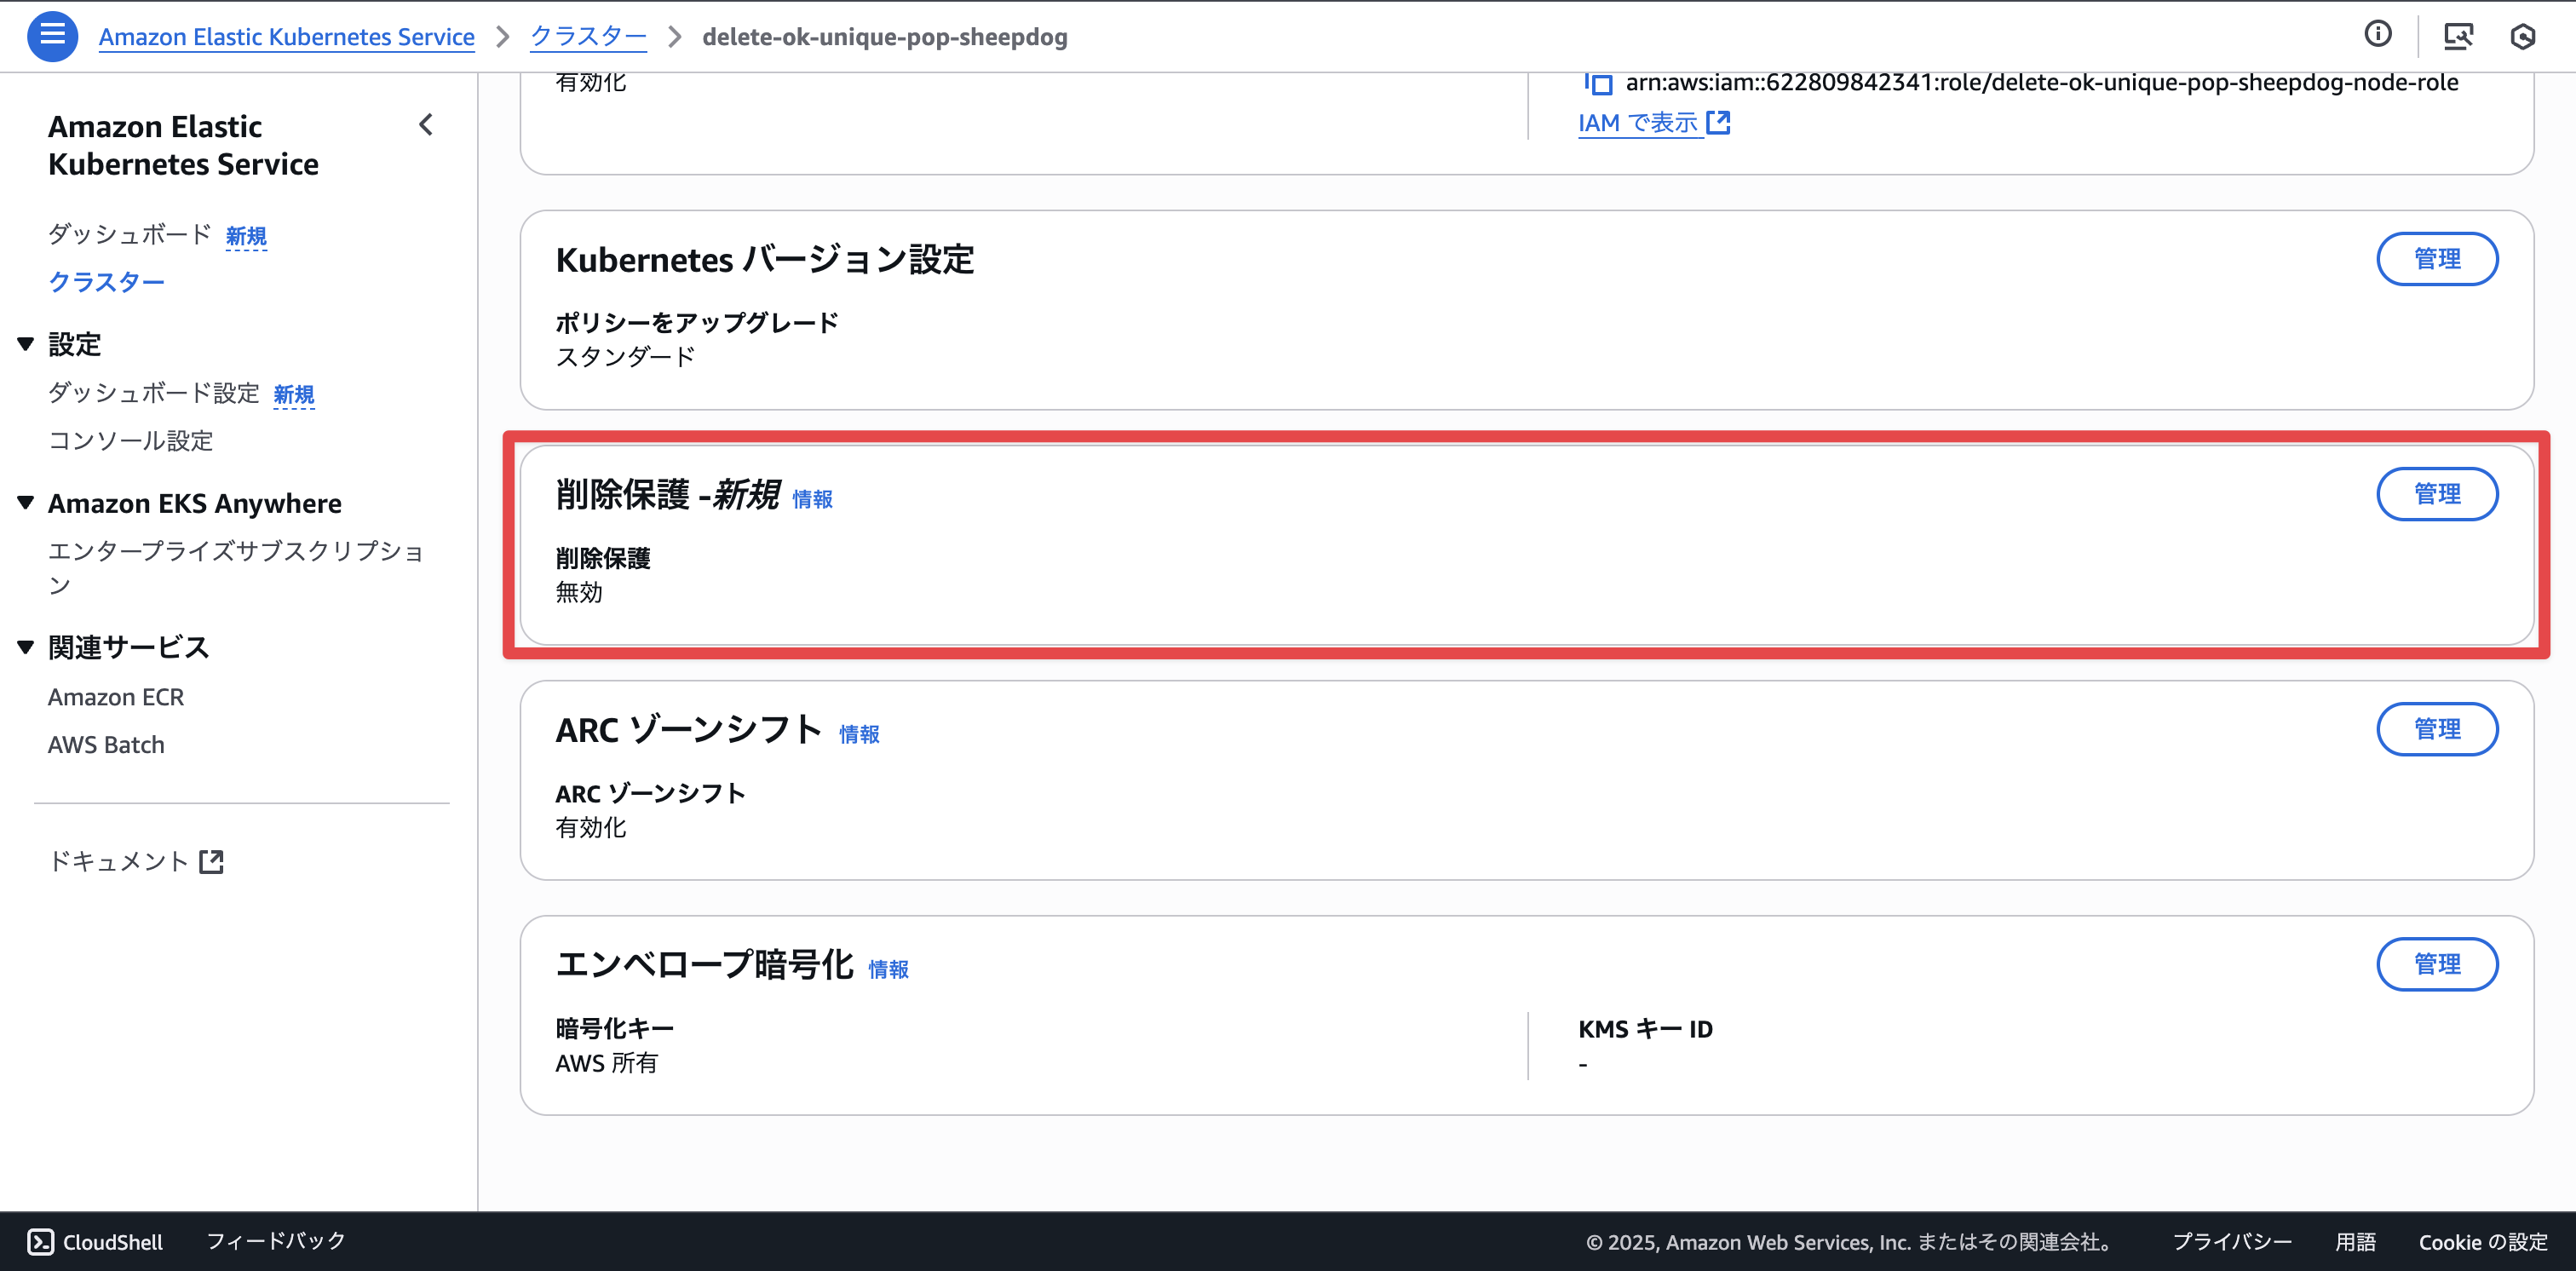Collapse the 設定 section triangle
This screenshot has width=2576, height=1271.
pyautogui.click(x=26, y=344)
